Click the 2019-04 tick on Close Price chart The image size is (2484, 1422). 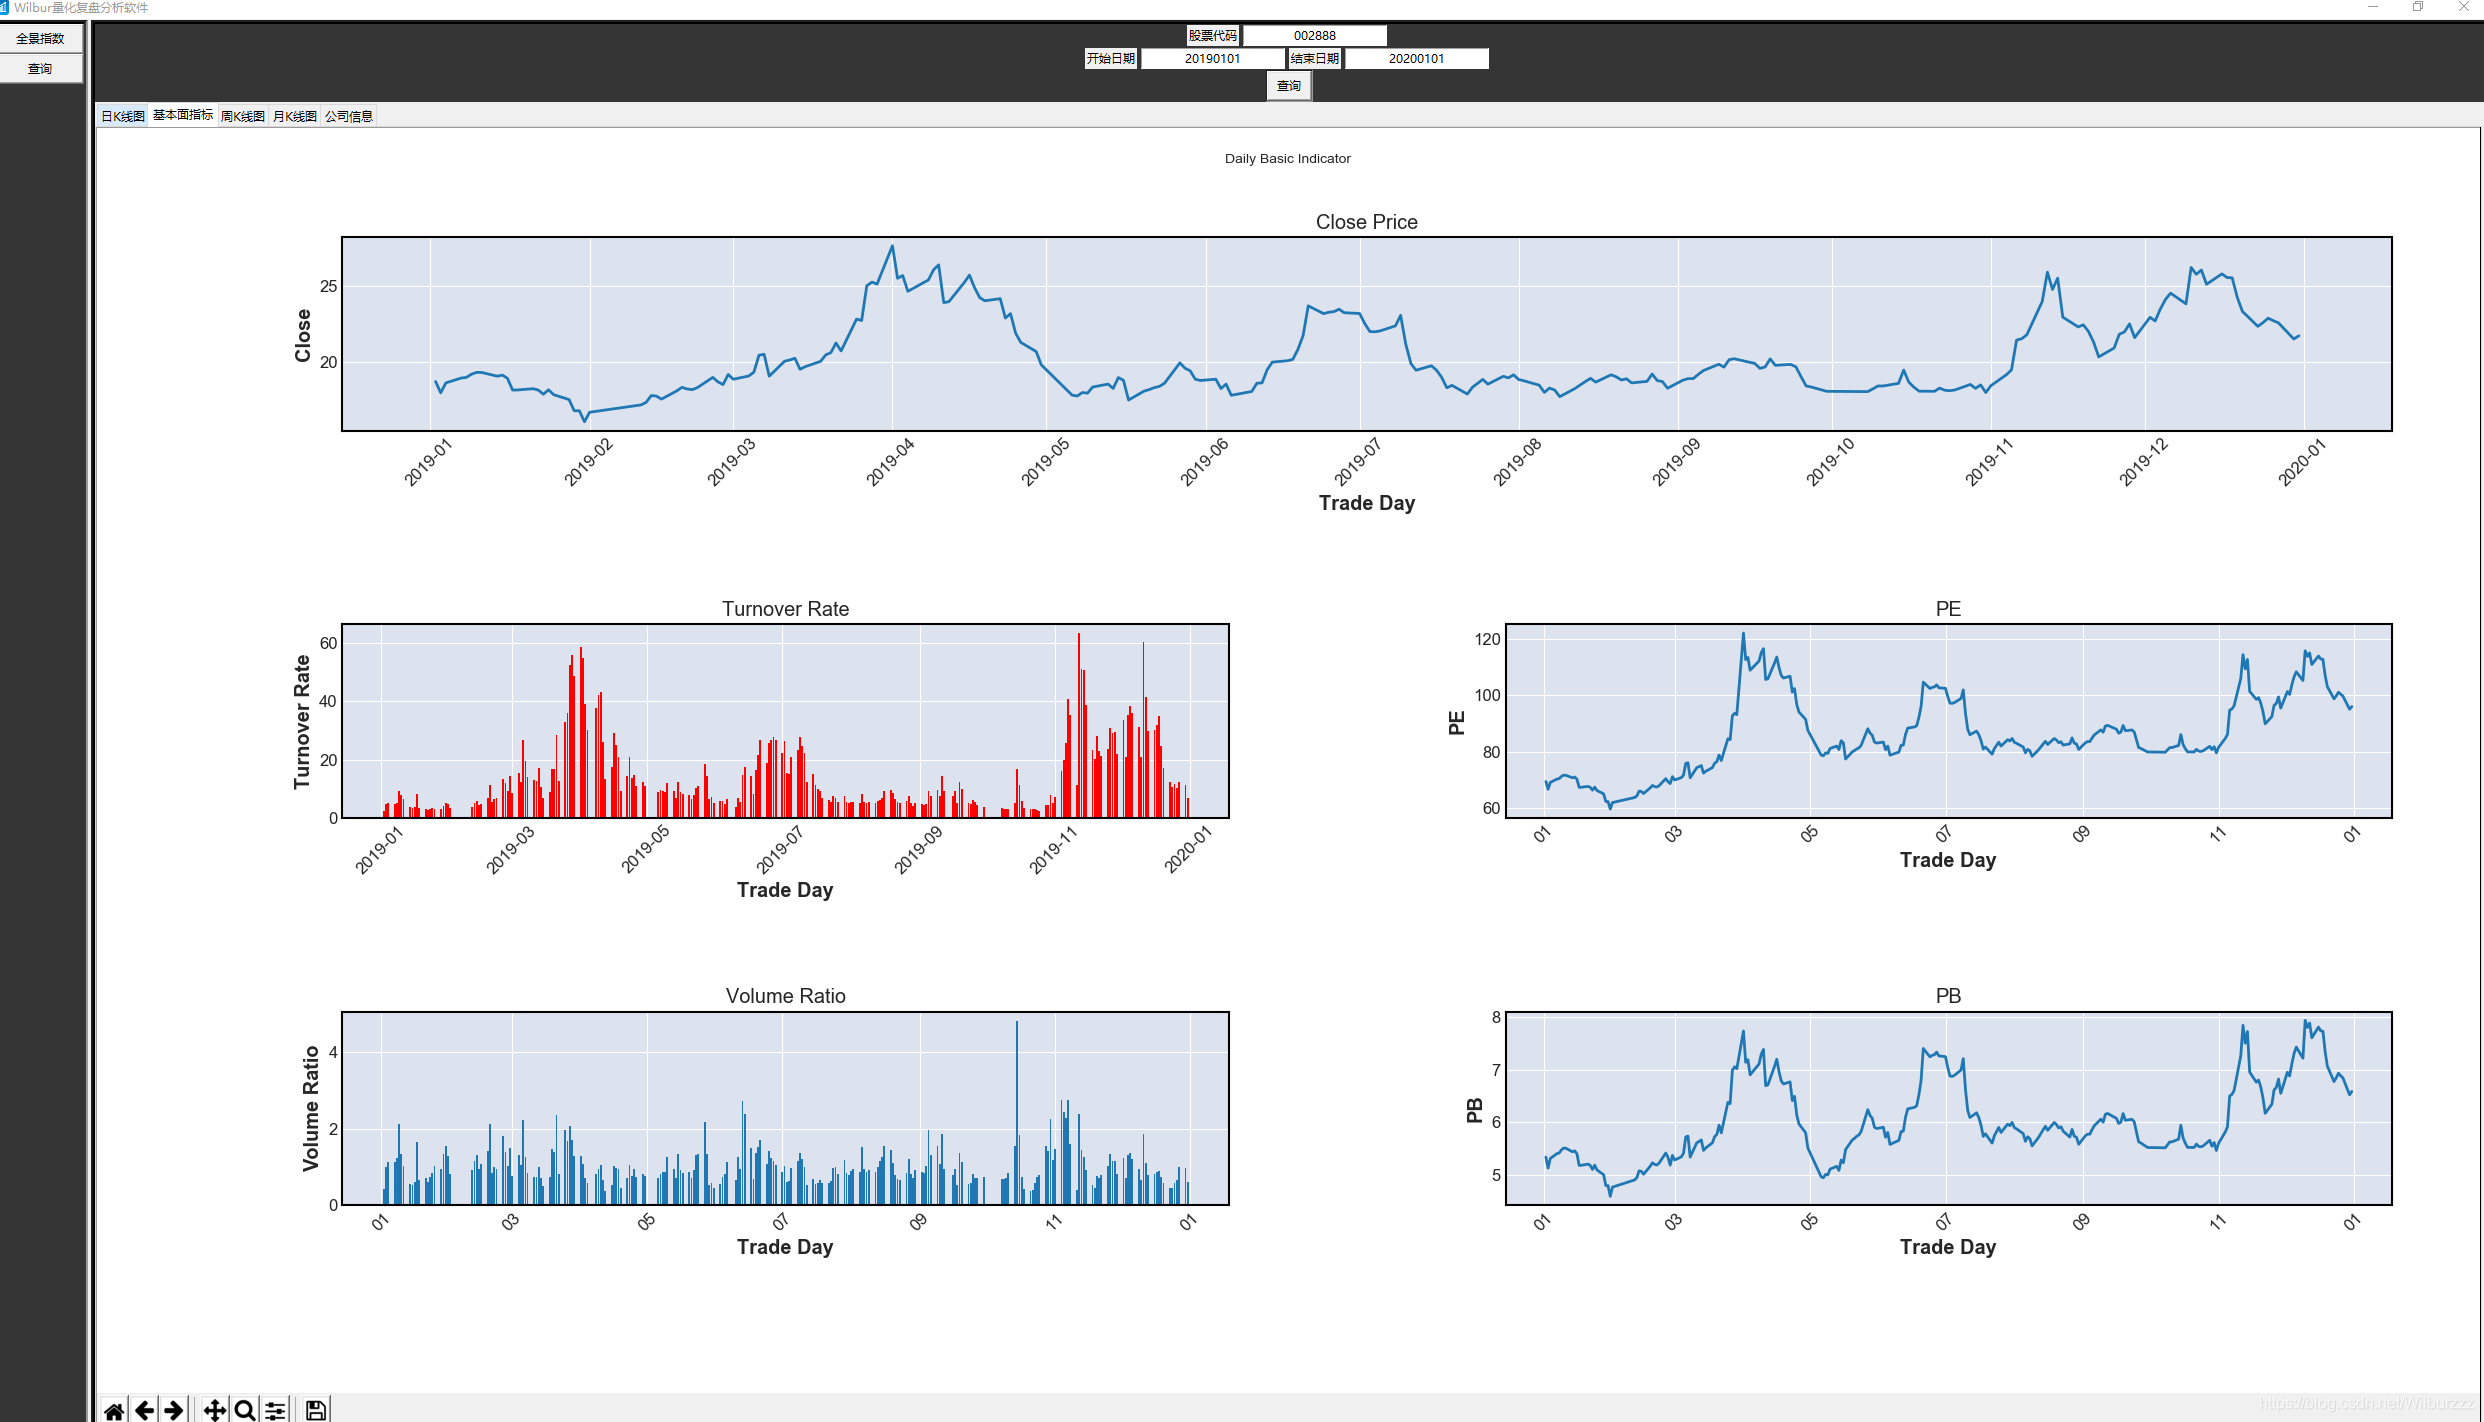tap(890, 462)
